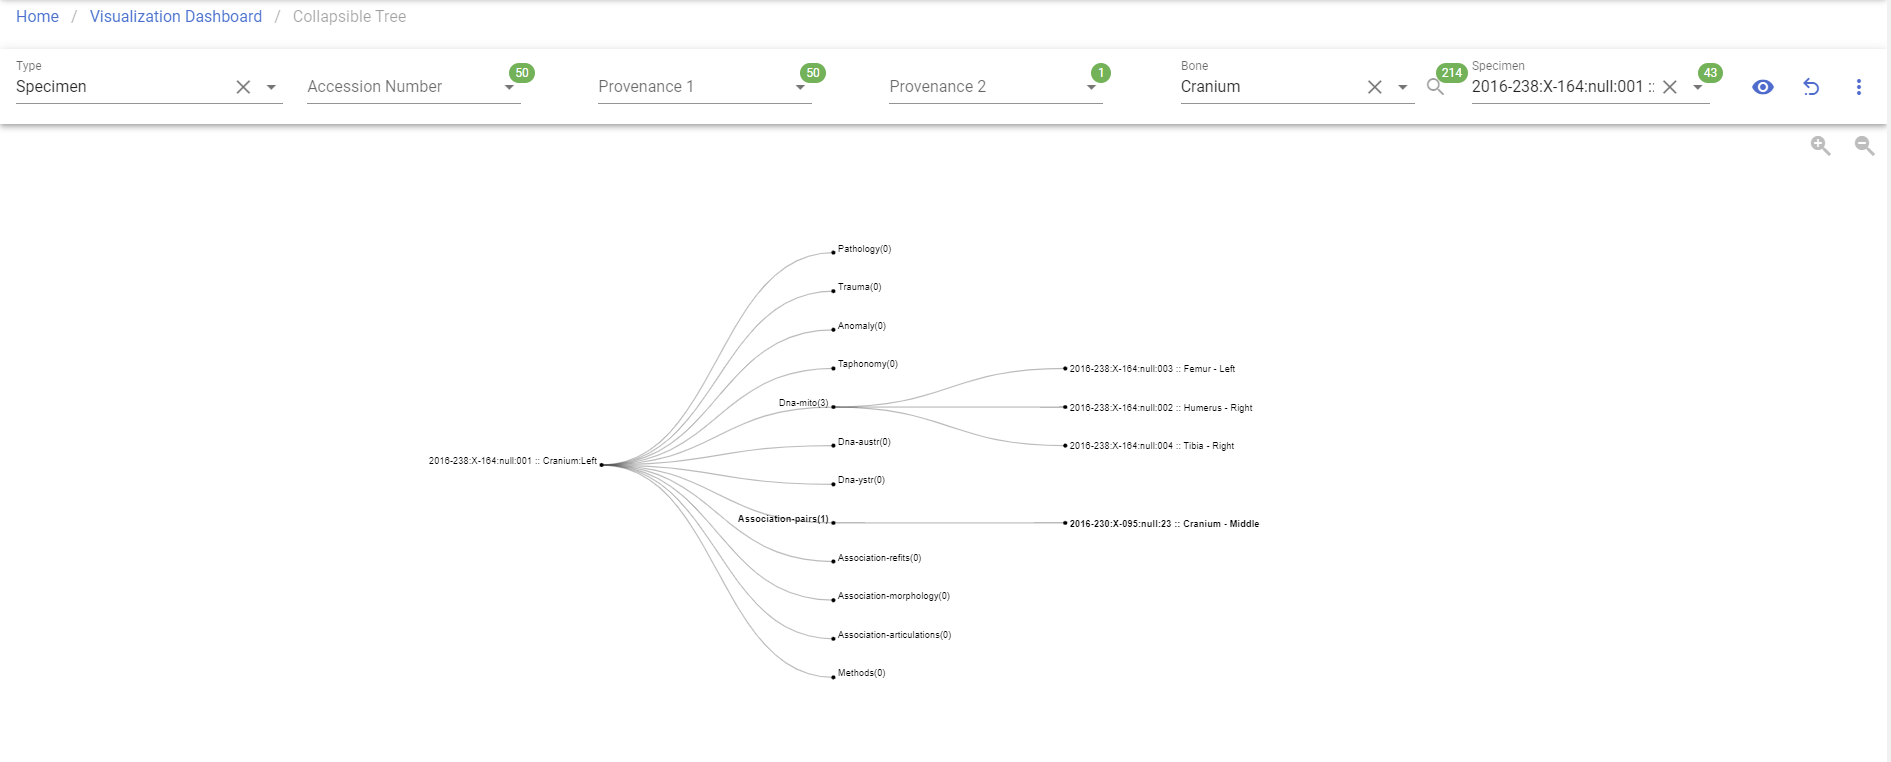Select the Association-morphology(0) node
This screenshot has height=762, width=1891.
click(x=892, y=596)
